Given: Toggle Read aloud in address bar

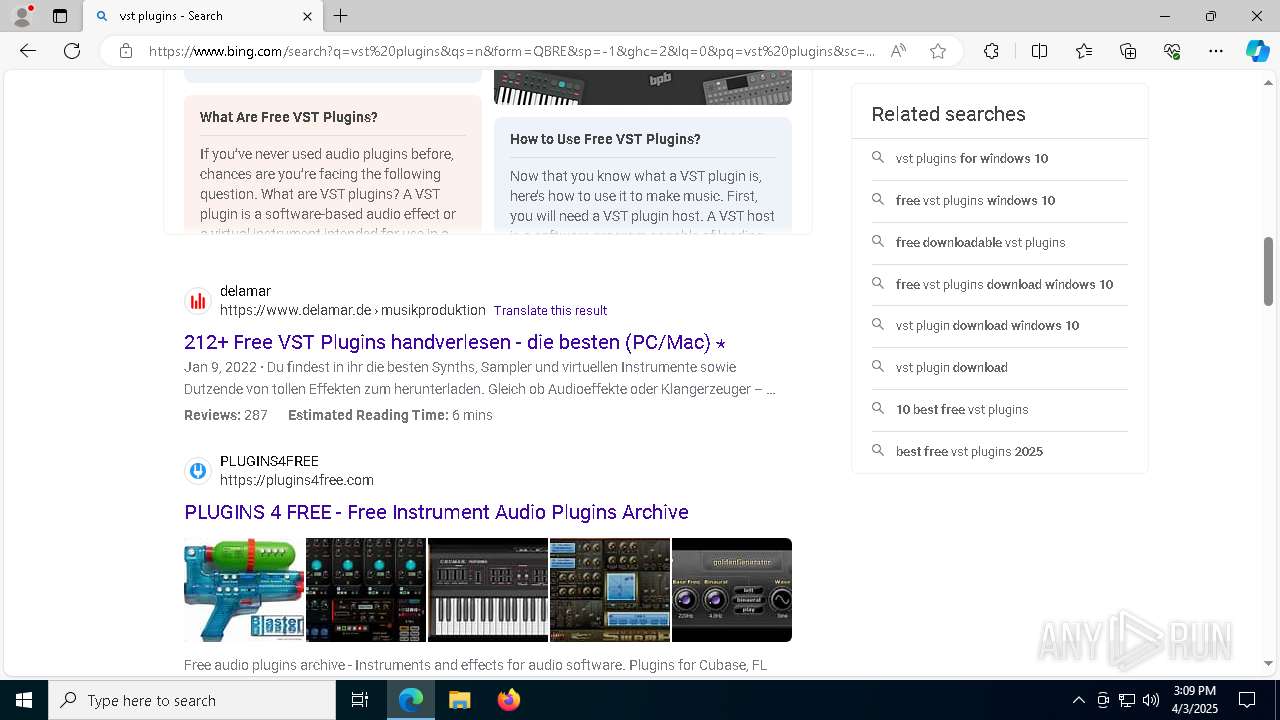Looking at the screenshot, I should [898, 51].
